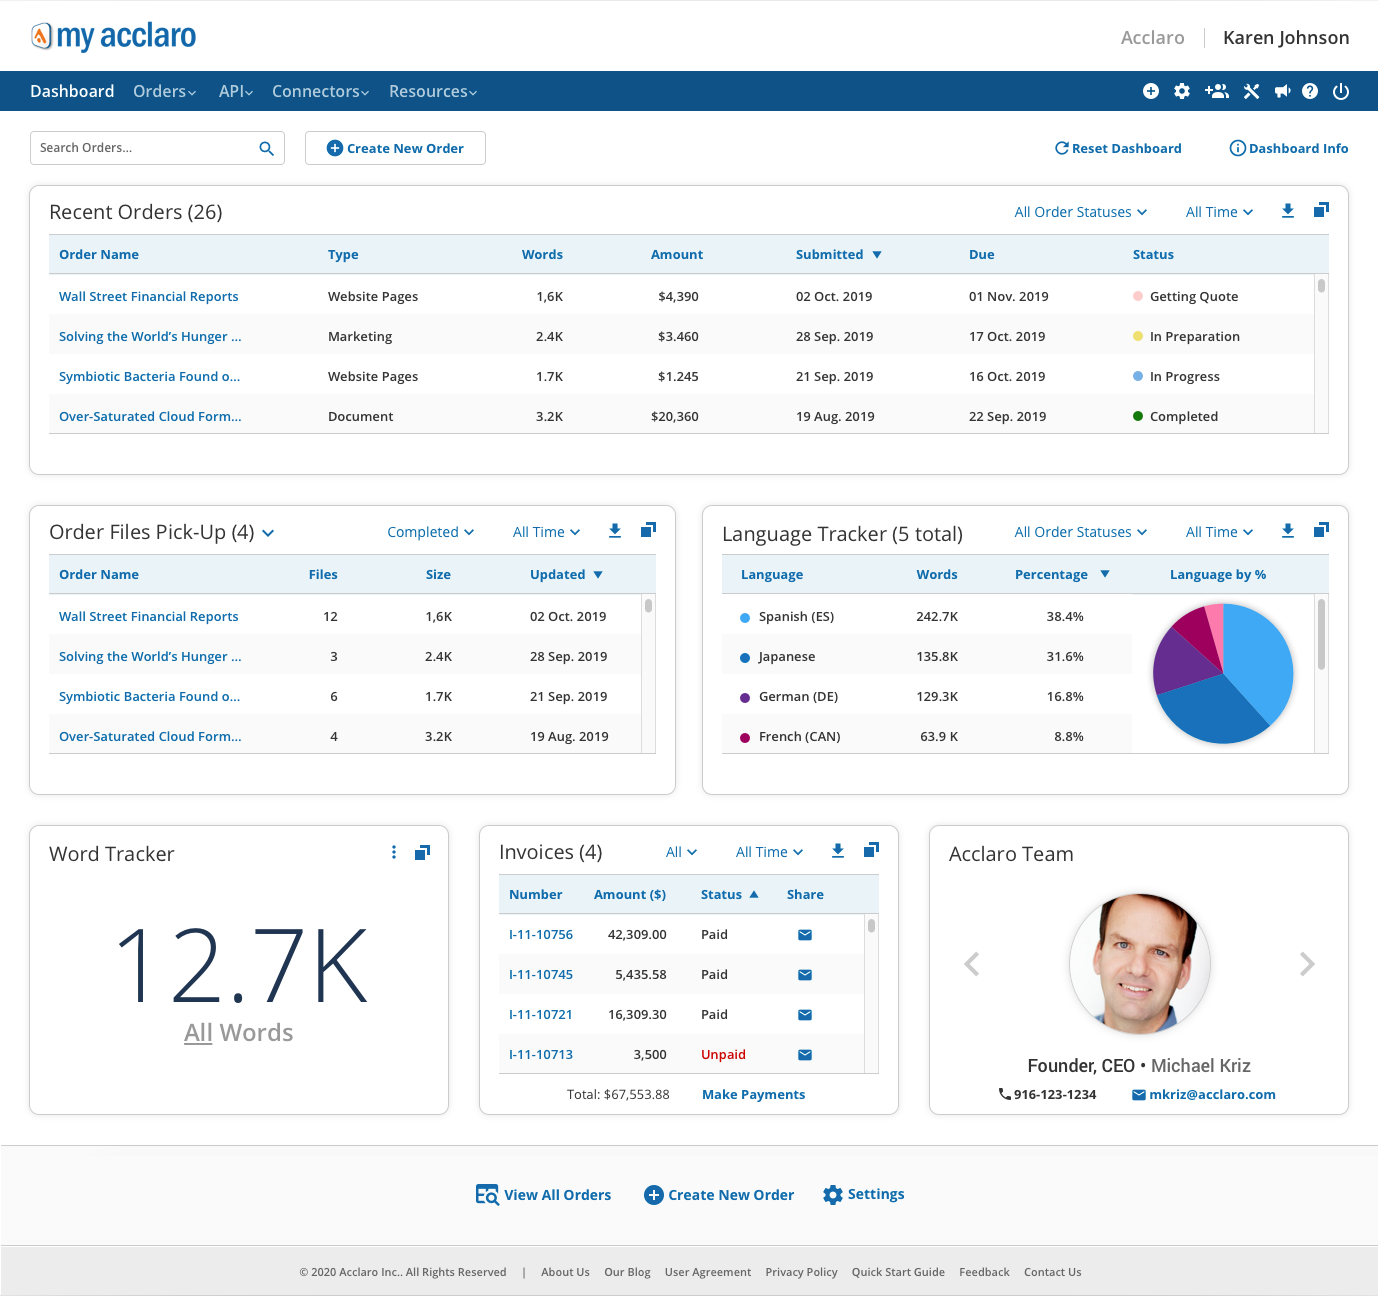Image resolution: width=1378 pixels, height=1296 pixels.
Task: Open the Wall Street Financial Reports order
Action: 148,296
